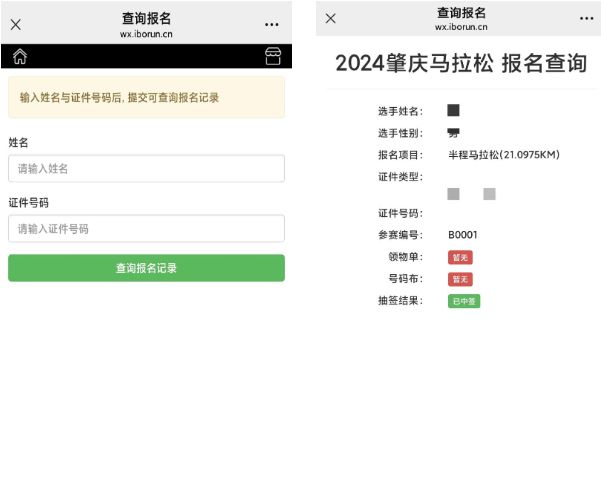Tap the 选手性别 label
Viewport: 601px width, 477px height.
[401, 133]
